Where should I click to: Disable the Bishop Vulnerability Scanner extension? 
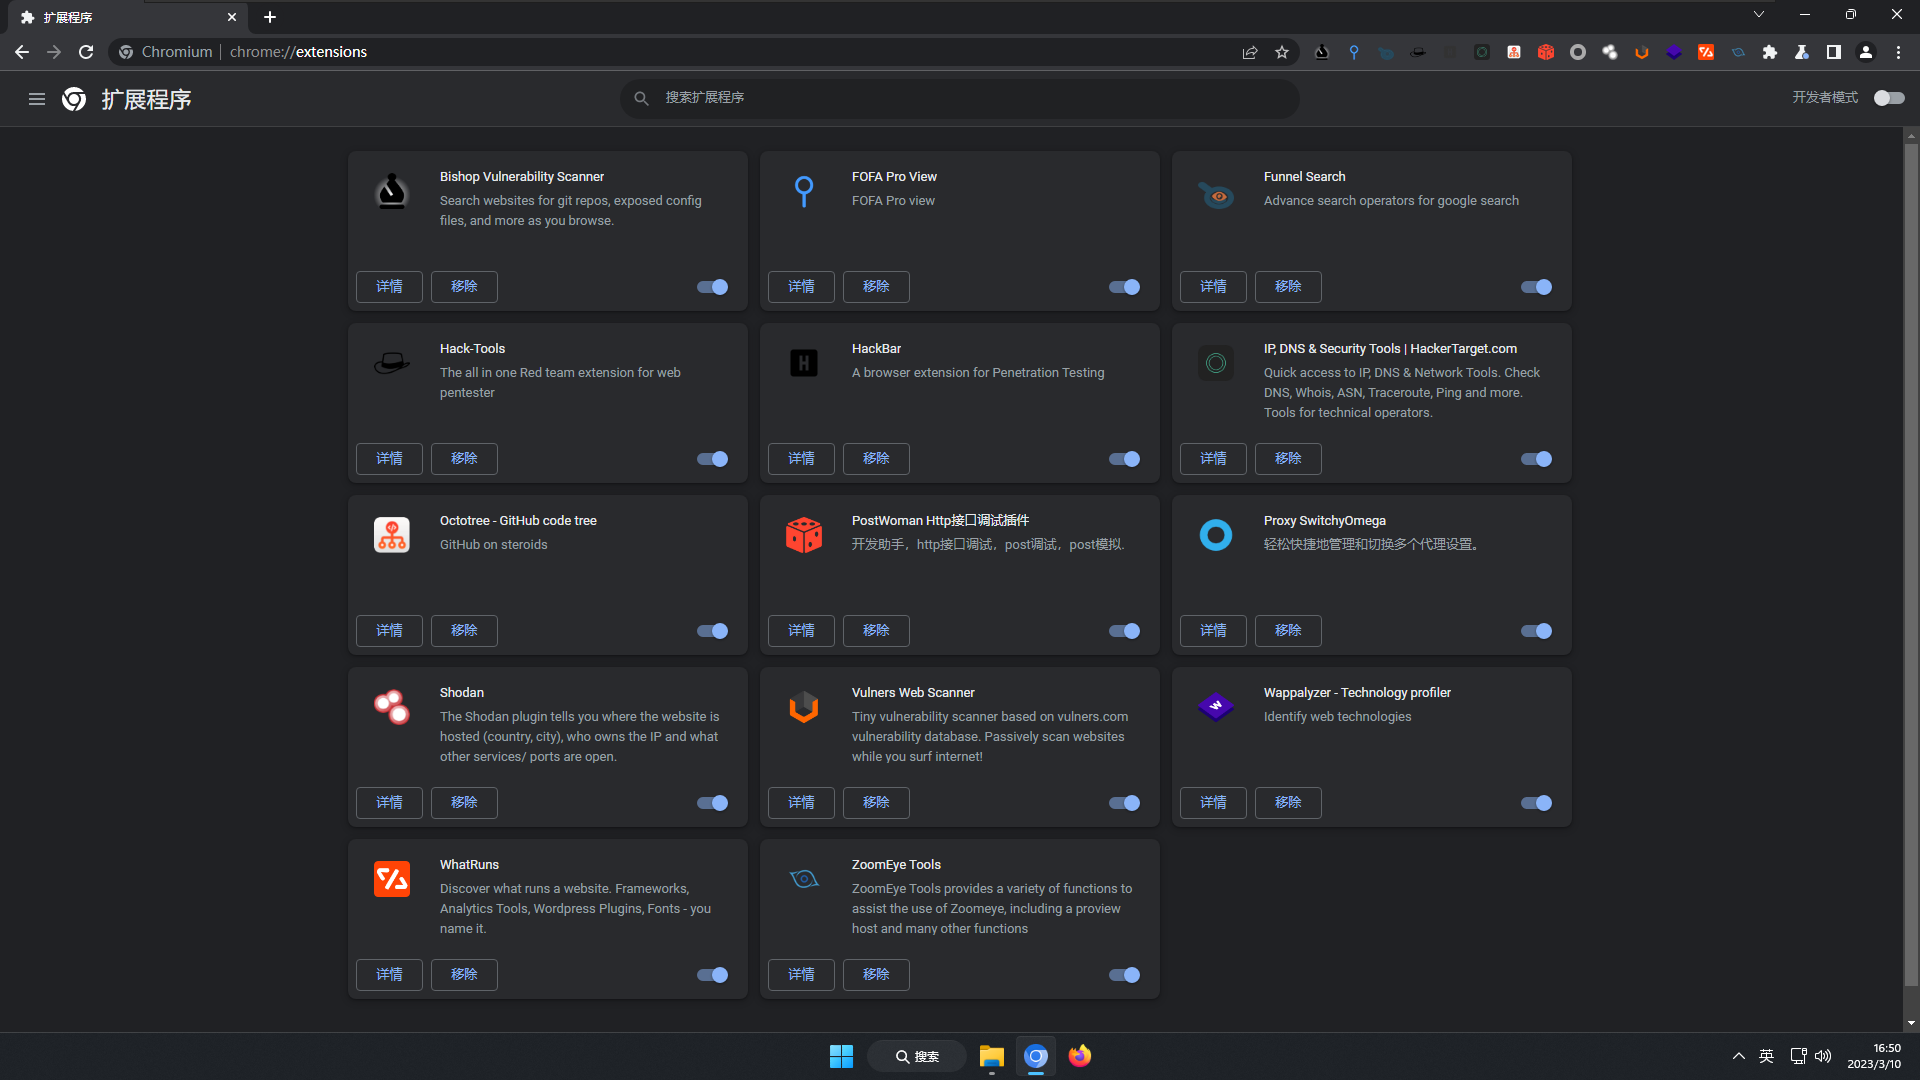(x=712, y=287)
